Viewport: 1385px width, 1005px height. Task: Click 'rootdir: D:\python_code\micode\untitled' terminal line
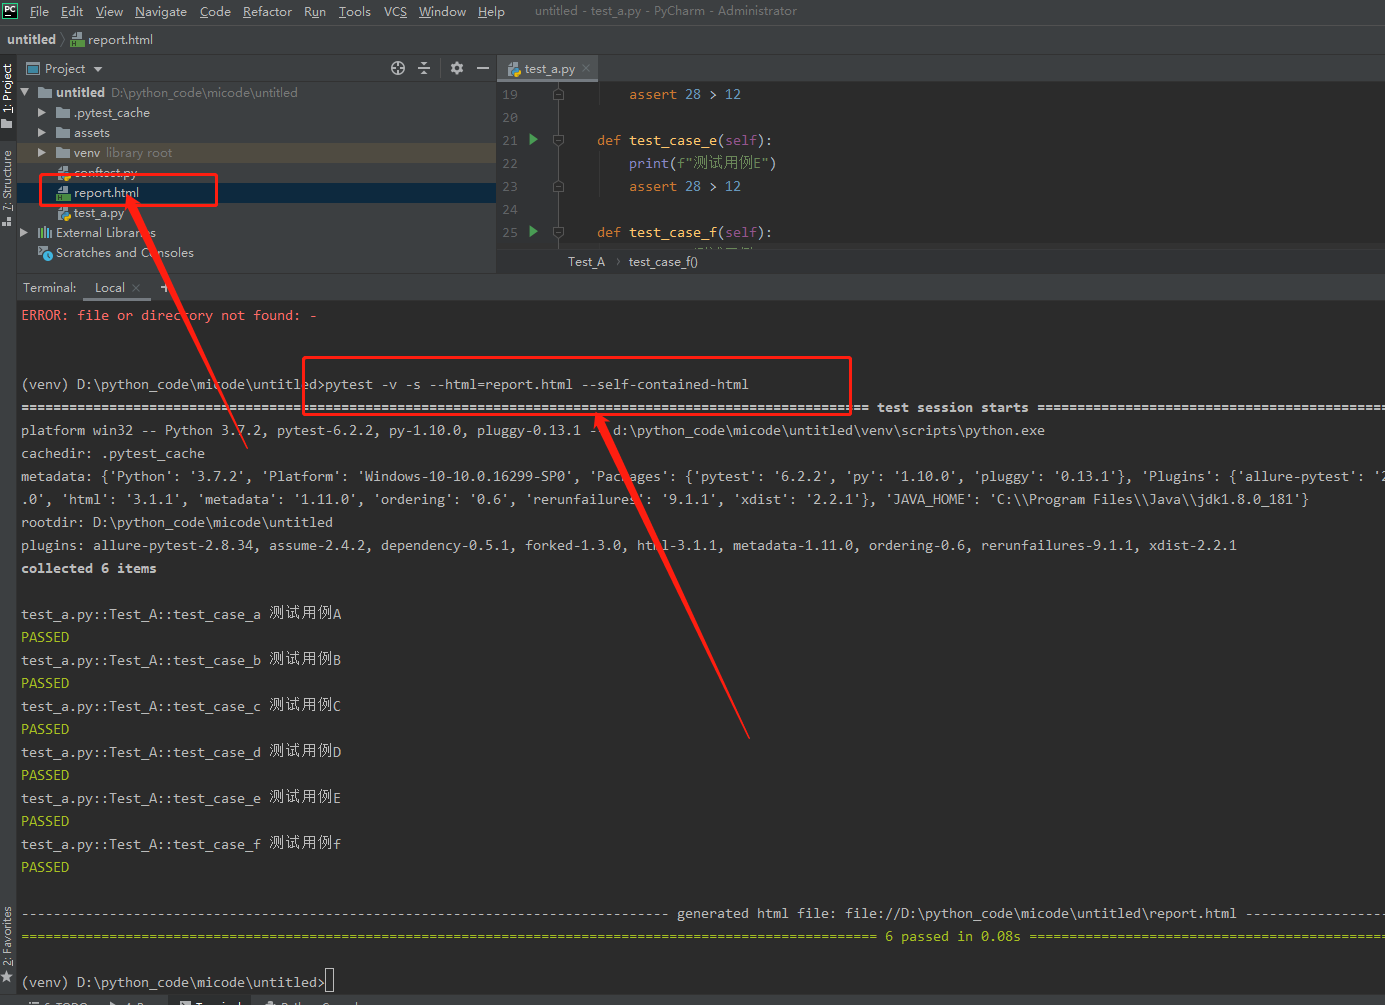click(x=177, y=522)
